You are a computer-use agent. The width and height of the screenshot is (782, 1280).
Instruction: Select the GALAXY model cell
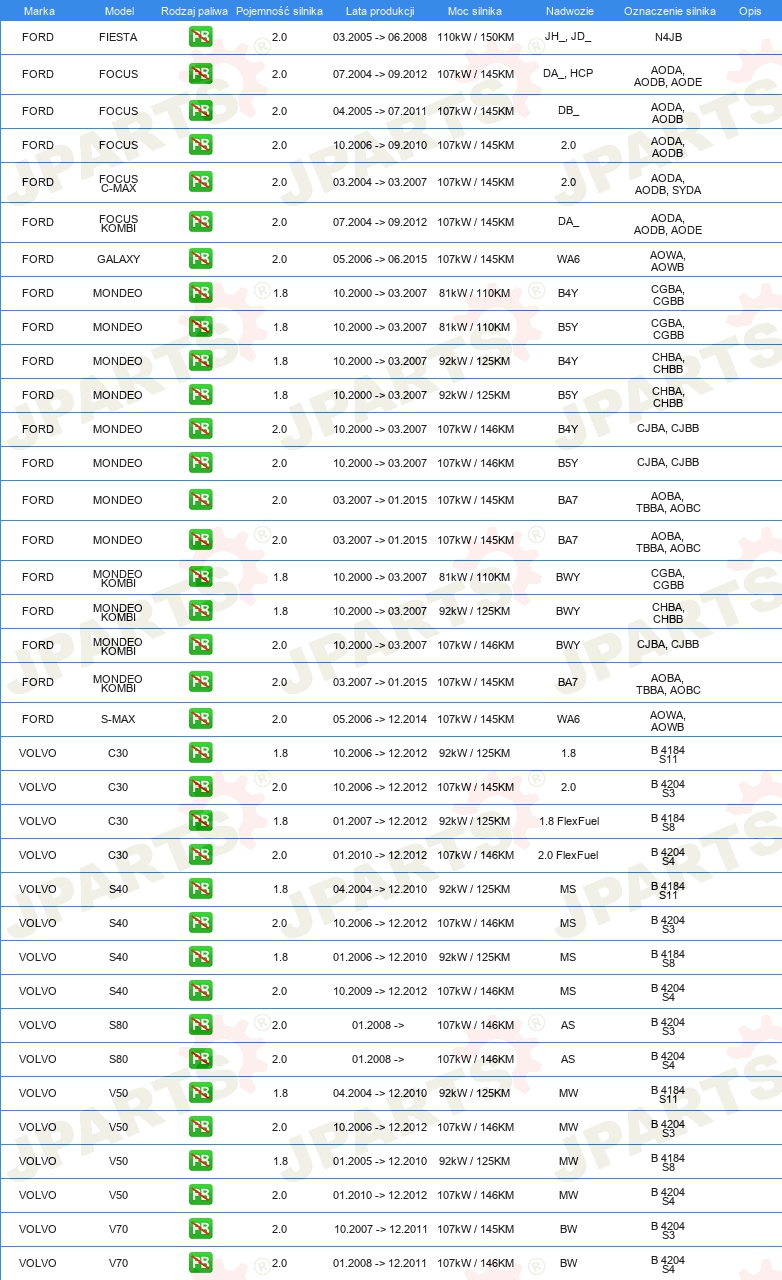pyautogui.click(x=118, y=259)
